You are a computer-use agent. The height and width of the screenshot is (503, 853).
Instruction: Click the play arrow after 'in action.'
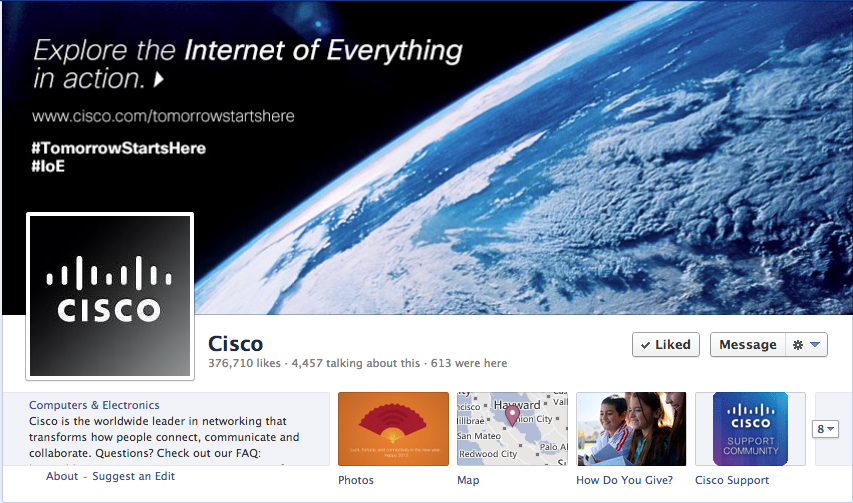coord(158,80)
